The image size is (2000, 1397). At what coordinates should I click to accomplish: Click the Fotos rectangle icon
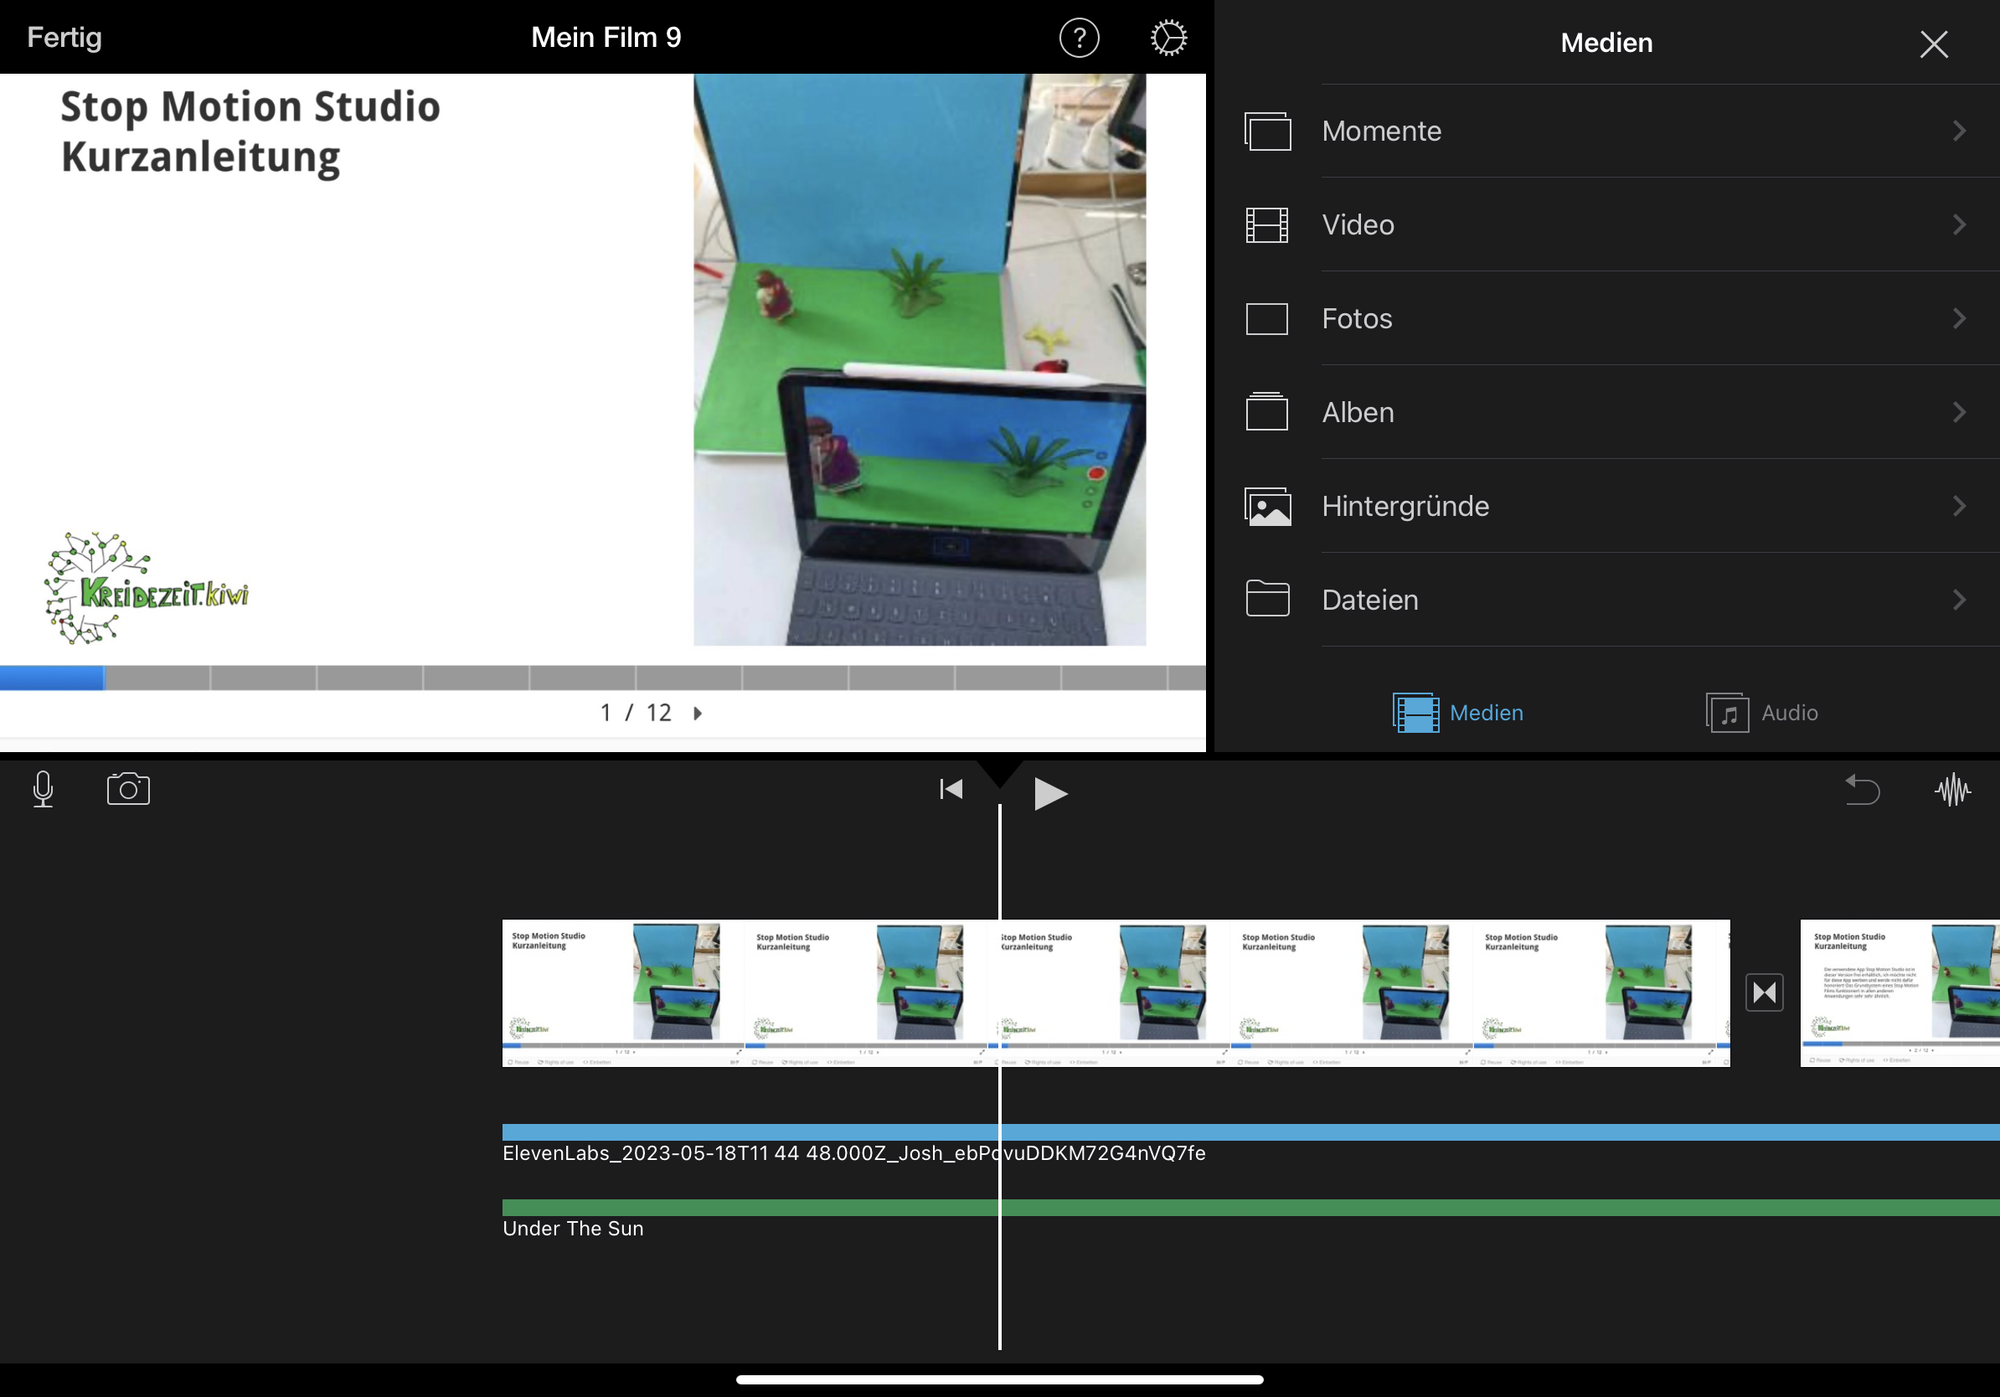tap(1267, 319)
